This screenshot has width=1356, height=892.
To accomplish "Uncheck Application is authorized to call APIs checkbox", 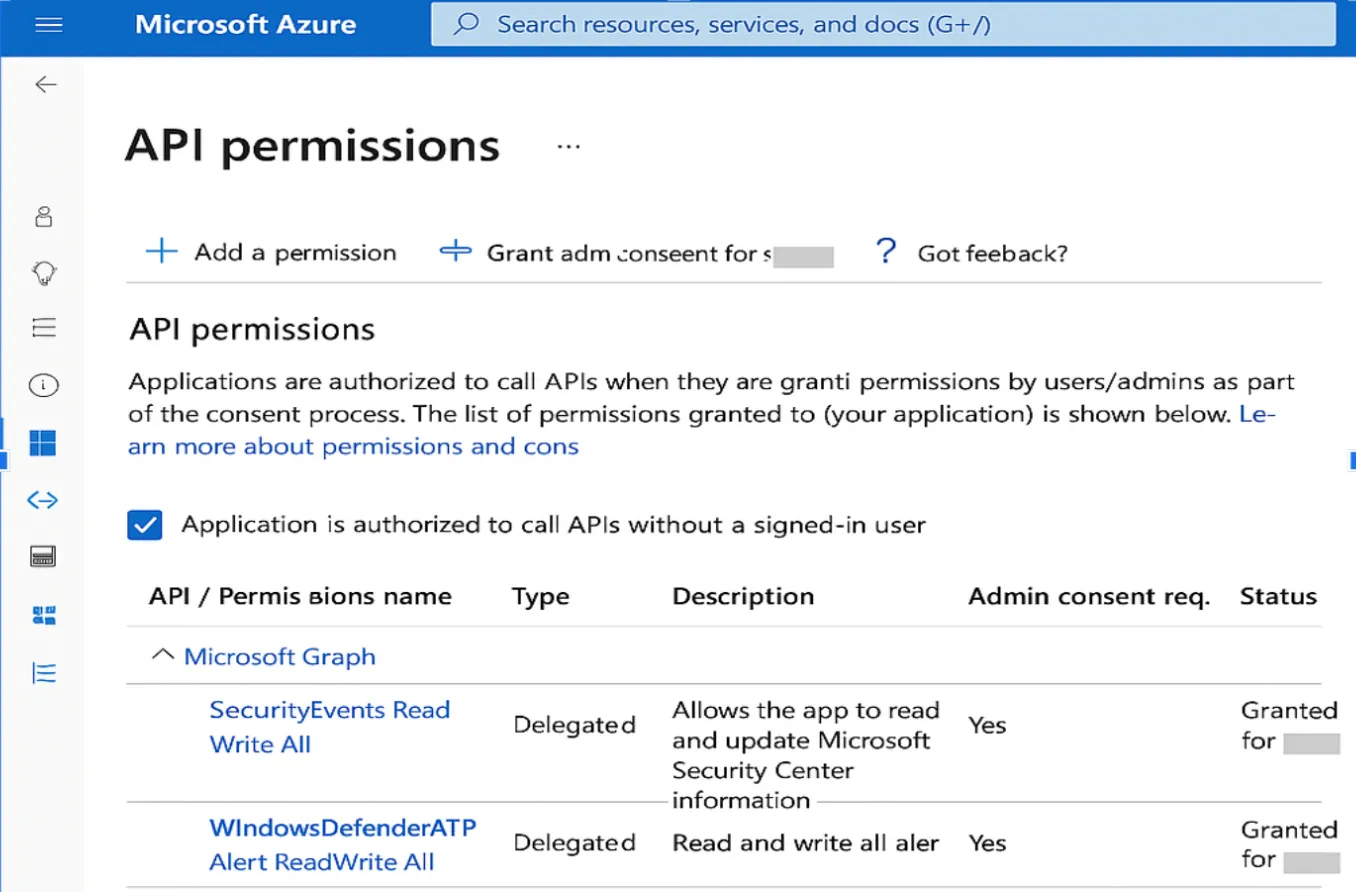I will click(145, 525).
